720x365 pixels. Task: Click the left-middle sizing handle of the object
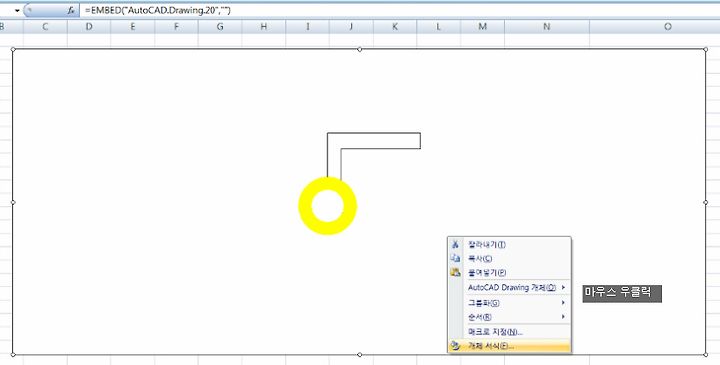point(13,202)
